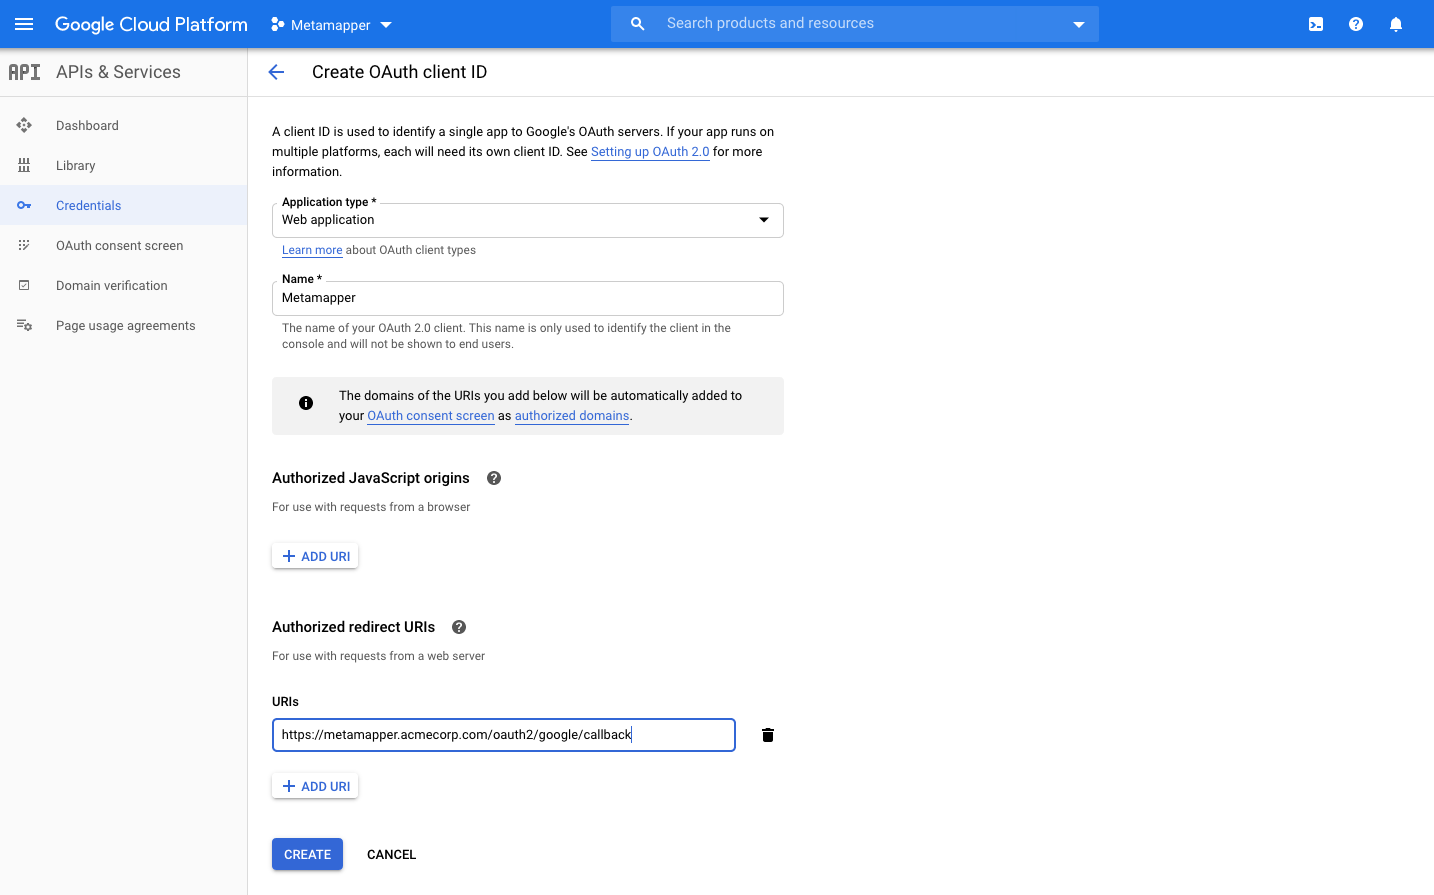This screenshot has height=895, width=1434.
Task: Open the notifications bell
Action: [1396, 24]
